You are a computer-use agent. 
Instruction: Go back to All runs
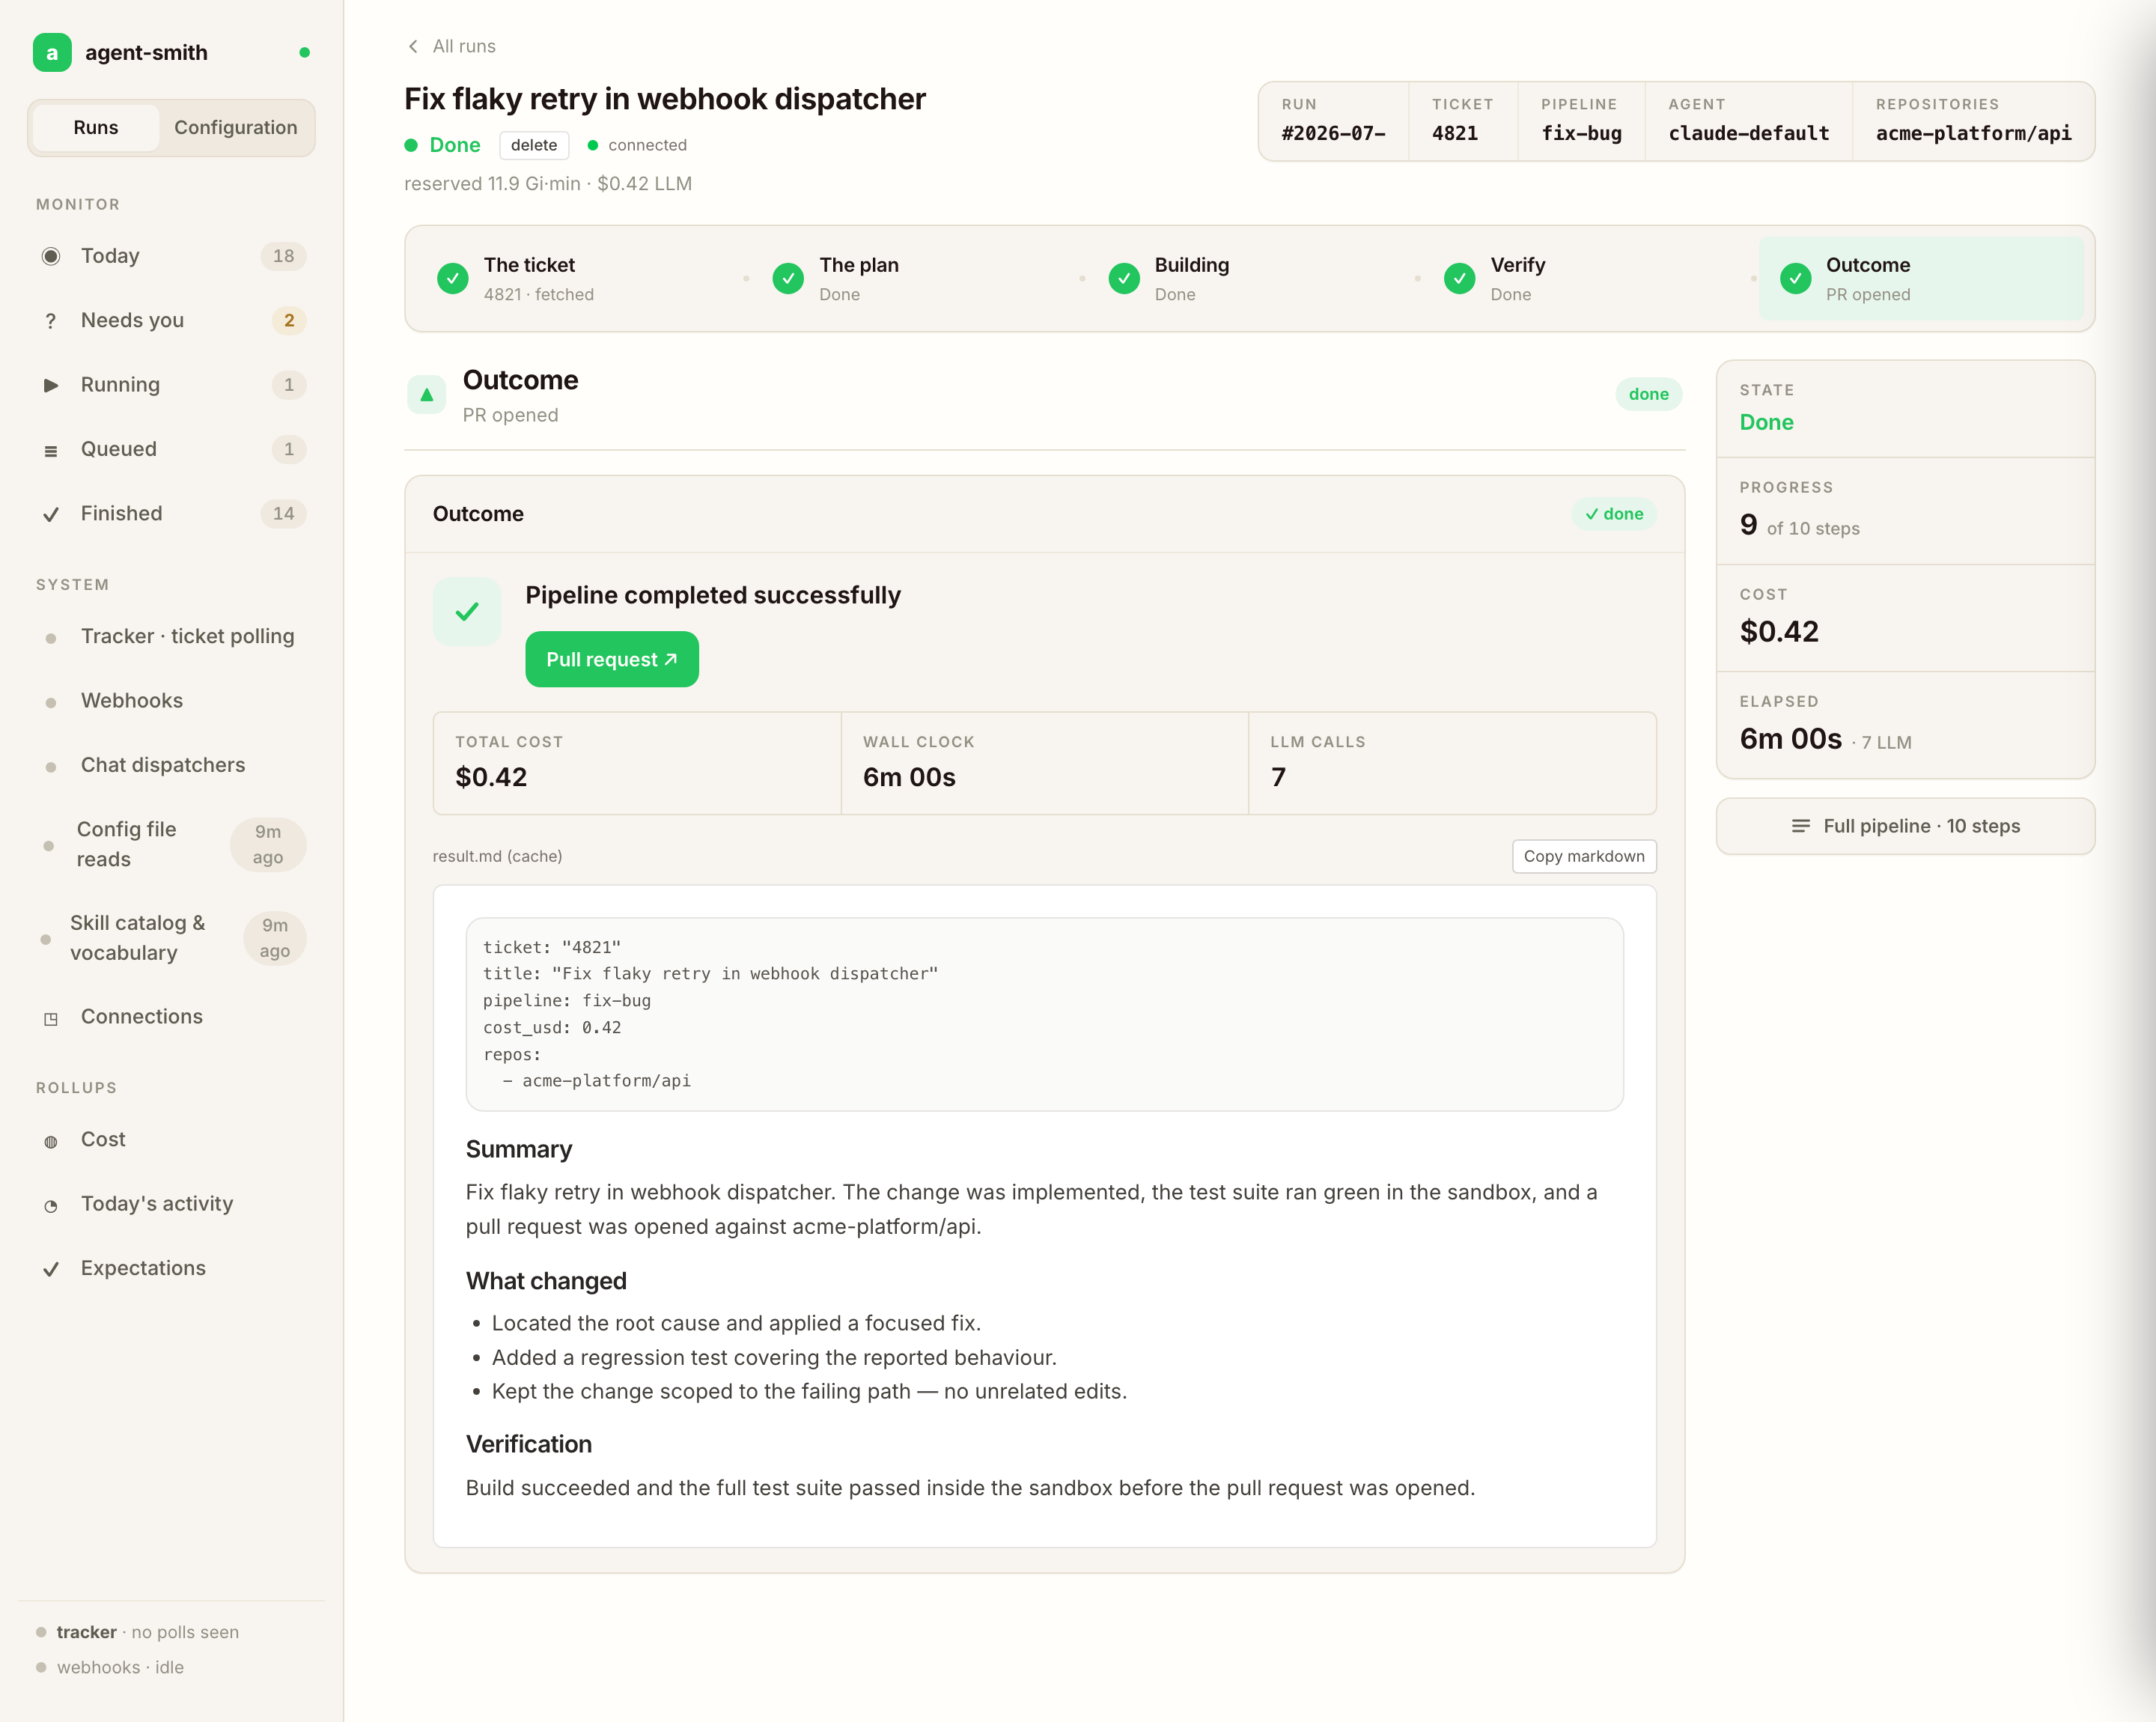tap(452, 46)
